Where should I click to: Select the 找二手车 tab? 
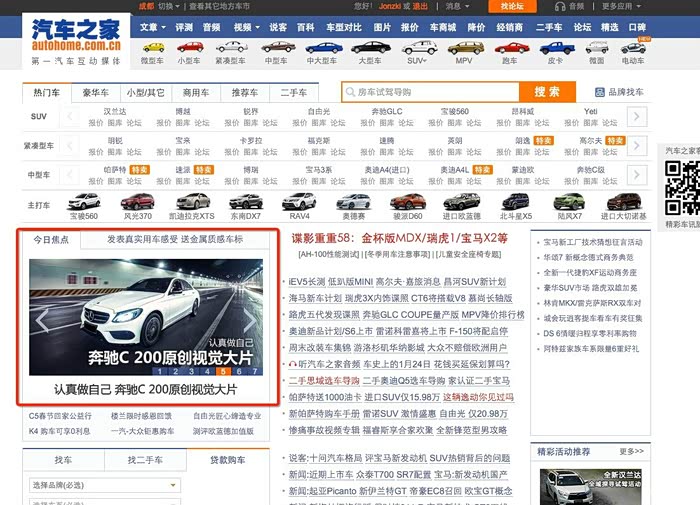click(x=145, y=460)
